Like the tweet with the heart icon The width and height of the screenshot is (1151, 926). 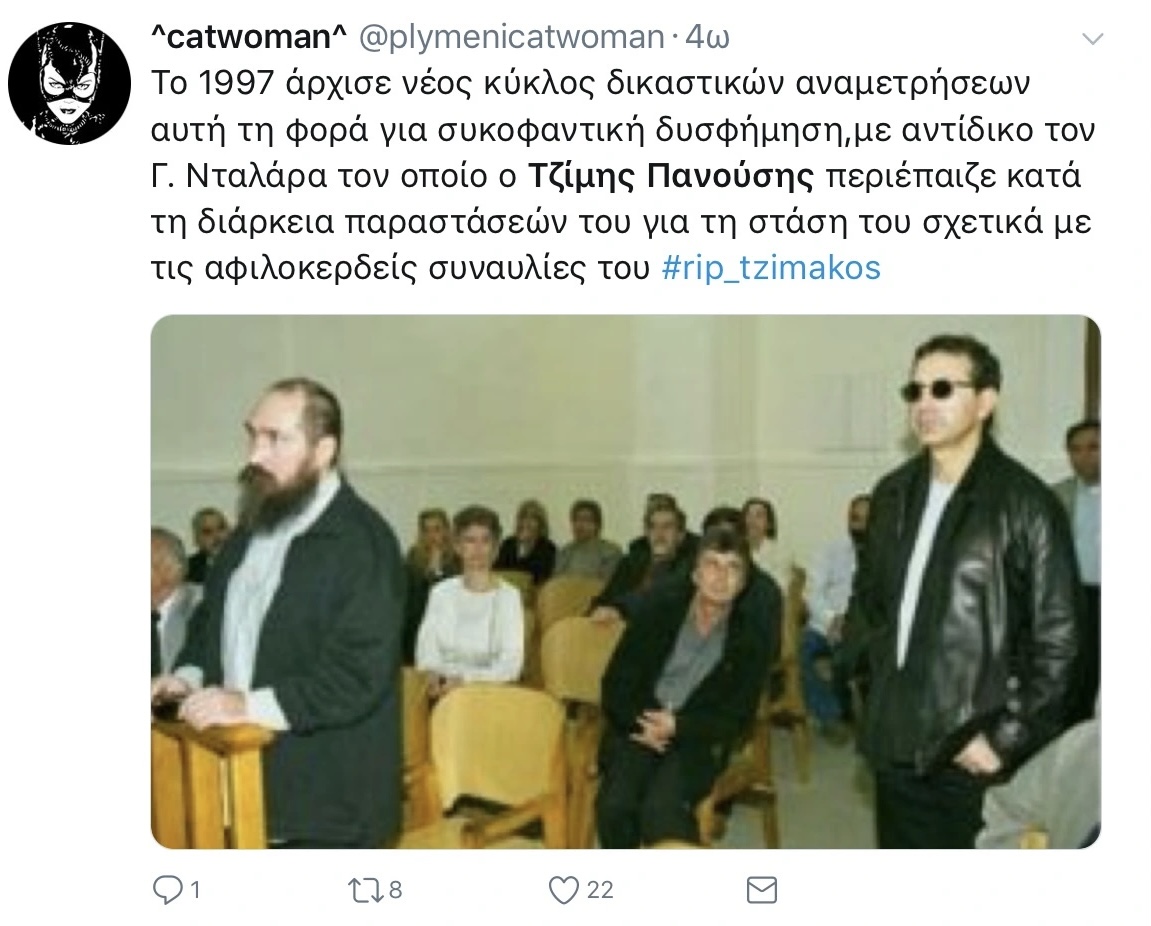[564, 890]
